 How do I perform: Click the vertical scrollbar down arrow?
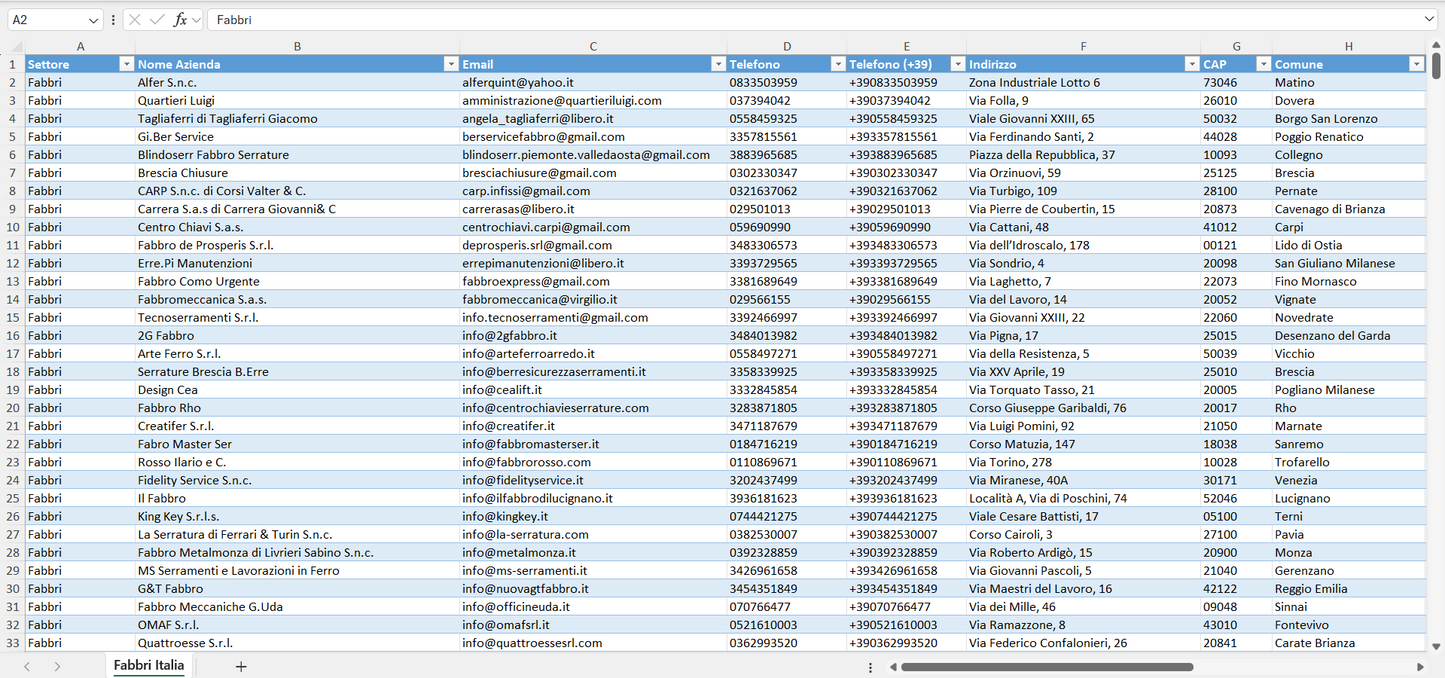pyautogui.click(x=1437, y=646)
